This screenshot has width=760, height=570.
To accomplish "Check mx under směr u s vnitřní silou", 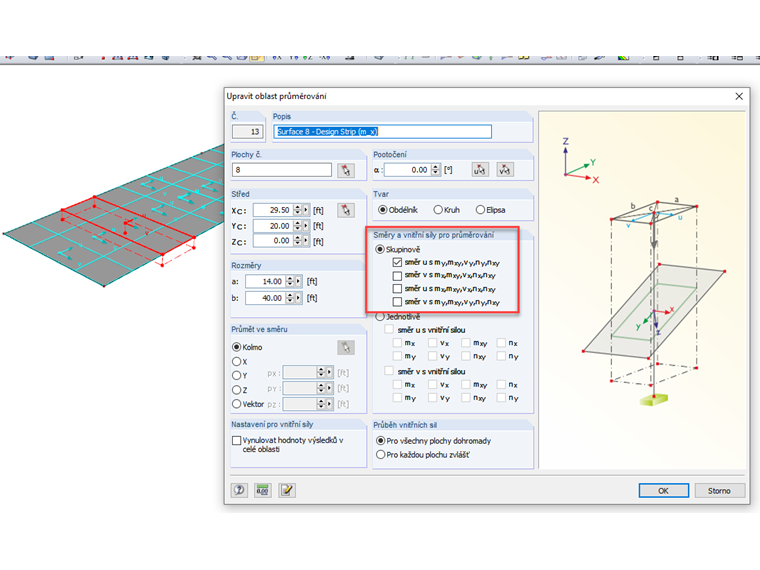I will tap(397, 343).
